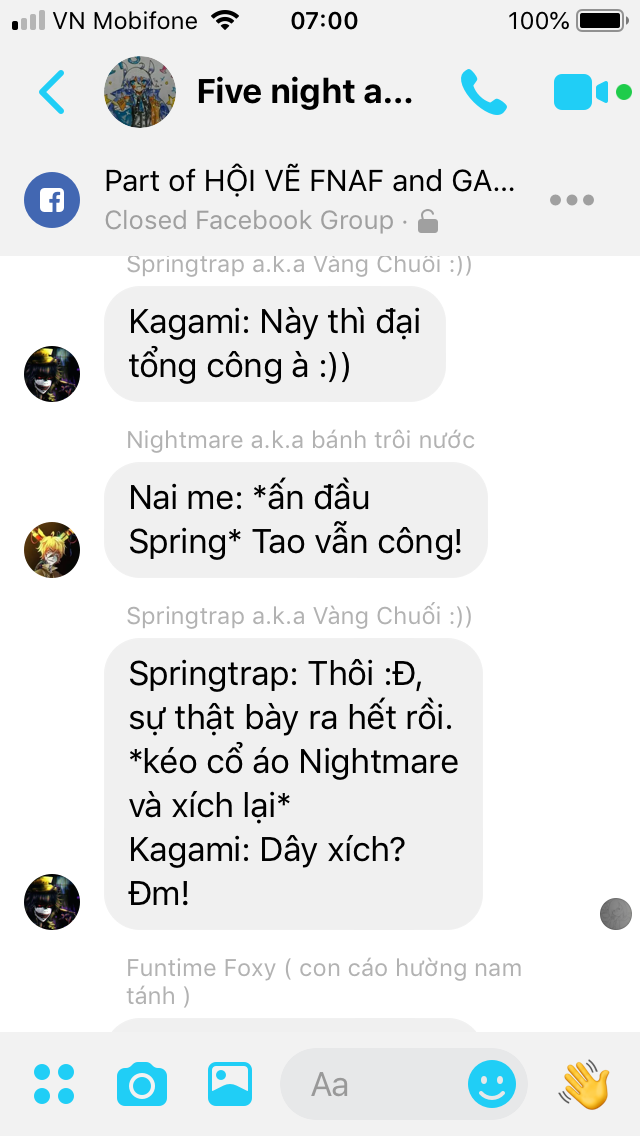Open the camera from the bottom bar
The image size is (640, 1136).
142,1084
